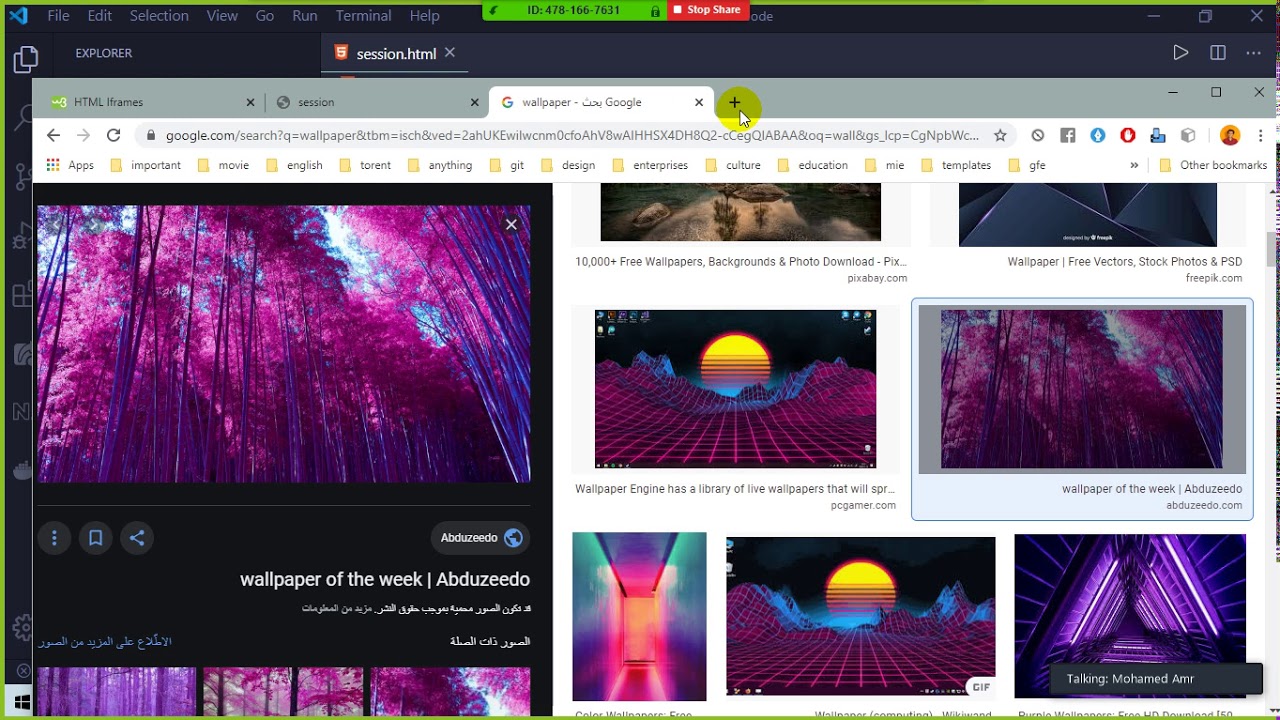Select the retro sun Wallpaper Engine thumbnail

[735, 389]
